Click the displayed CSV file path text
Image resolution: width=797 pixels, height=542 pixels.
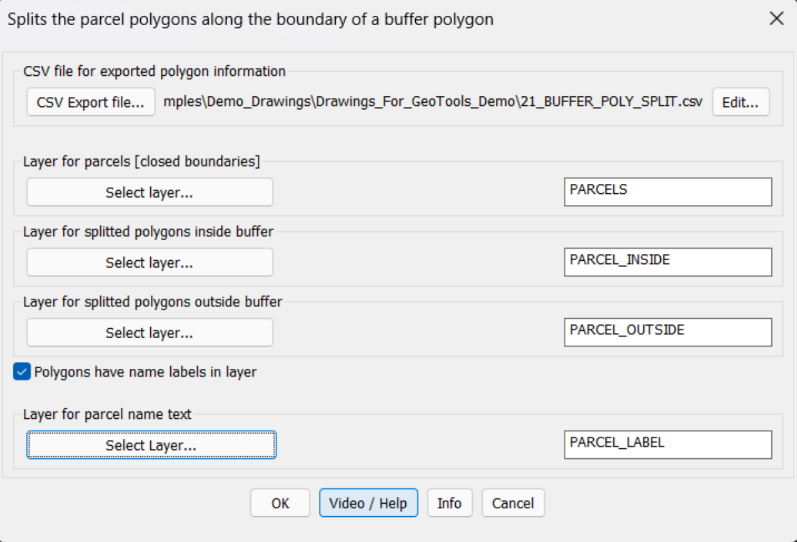pyautogui.click(x=433, y=102)
